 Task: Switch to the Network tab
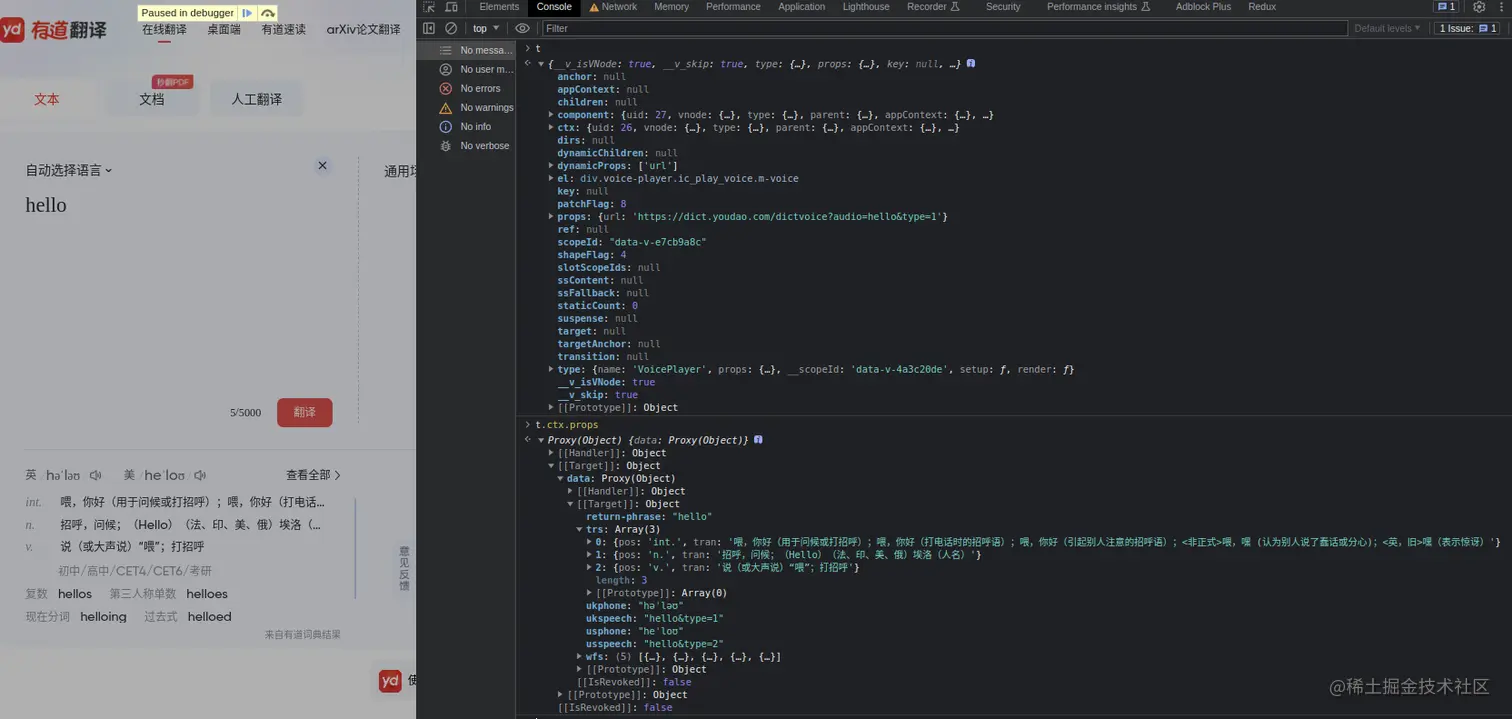coord(613,7)
